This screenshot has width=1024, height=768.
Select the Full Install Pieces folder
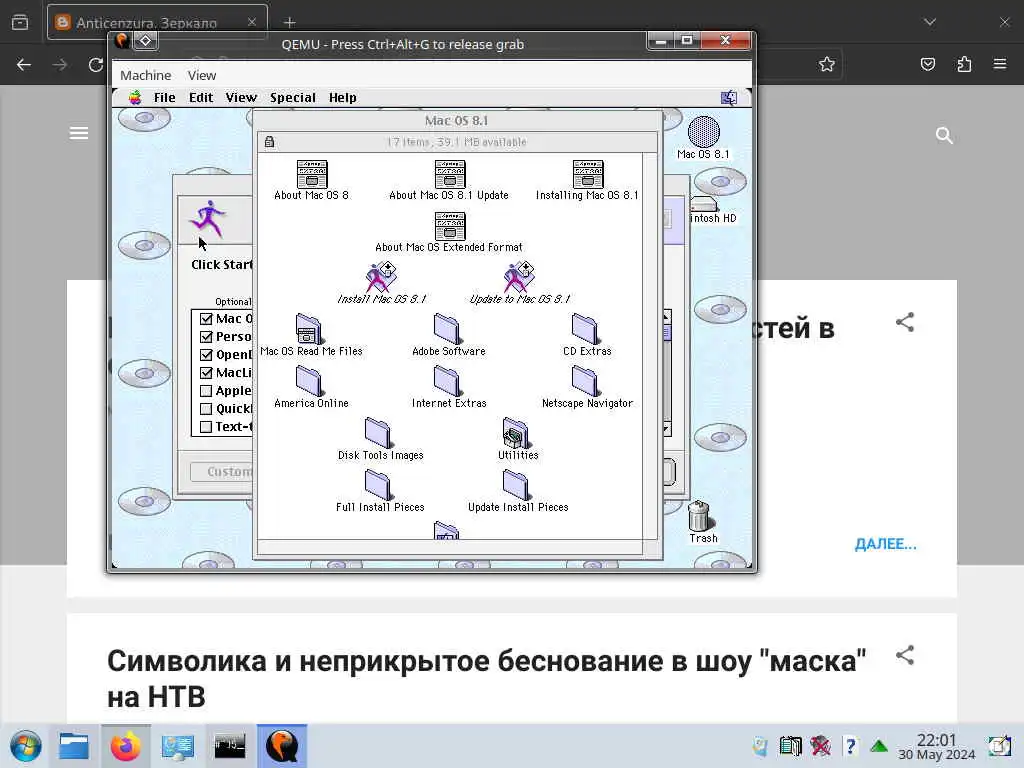click(x=378, y=485)
